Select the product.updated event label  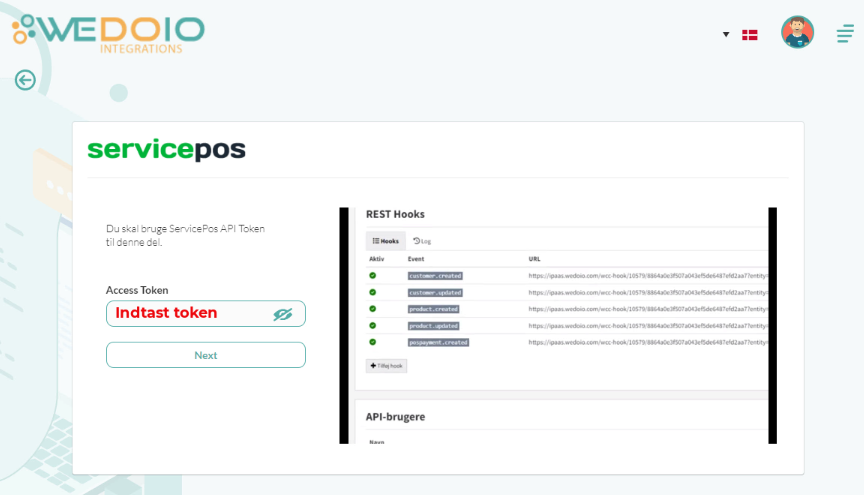click(x=433, y=326)
